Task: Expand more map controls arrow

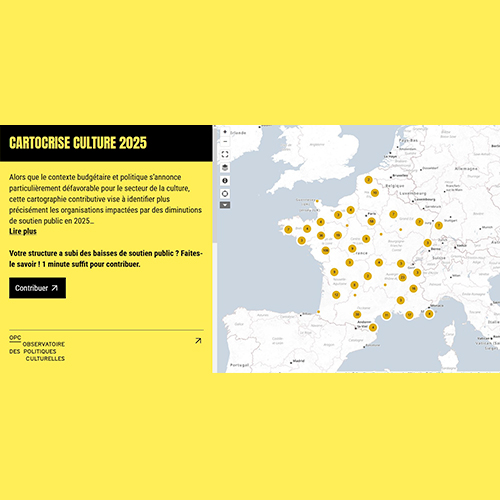Action: (x=225, y=205)
